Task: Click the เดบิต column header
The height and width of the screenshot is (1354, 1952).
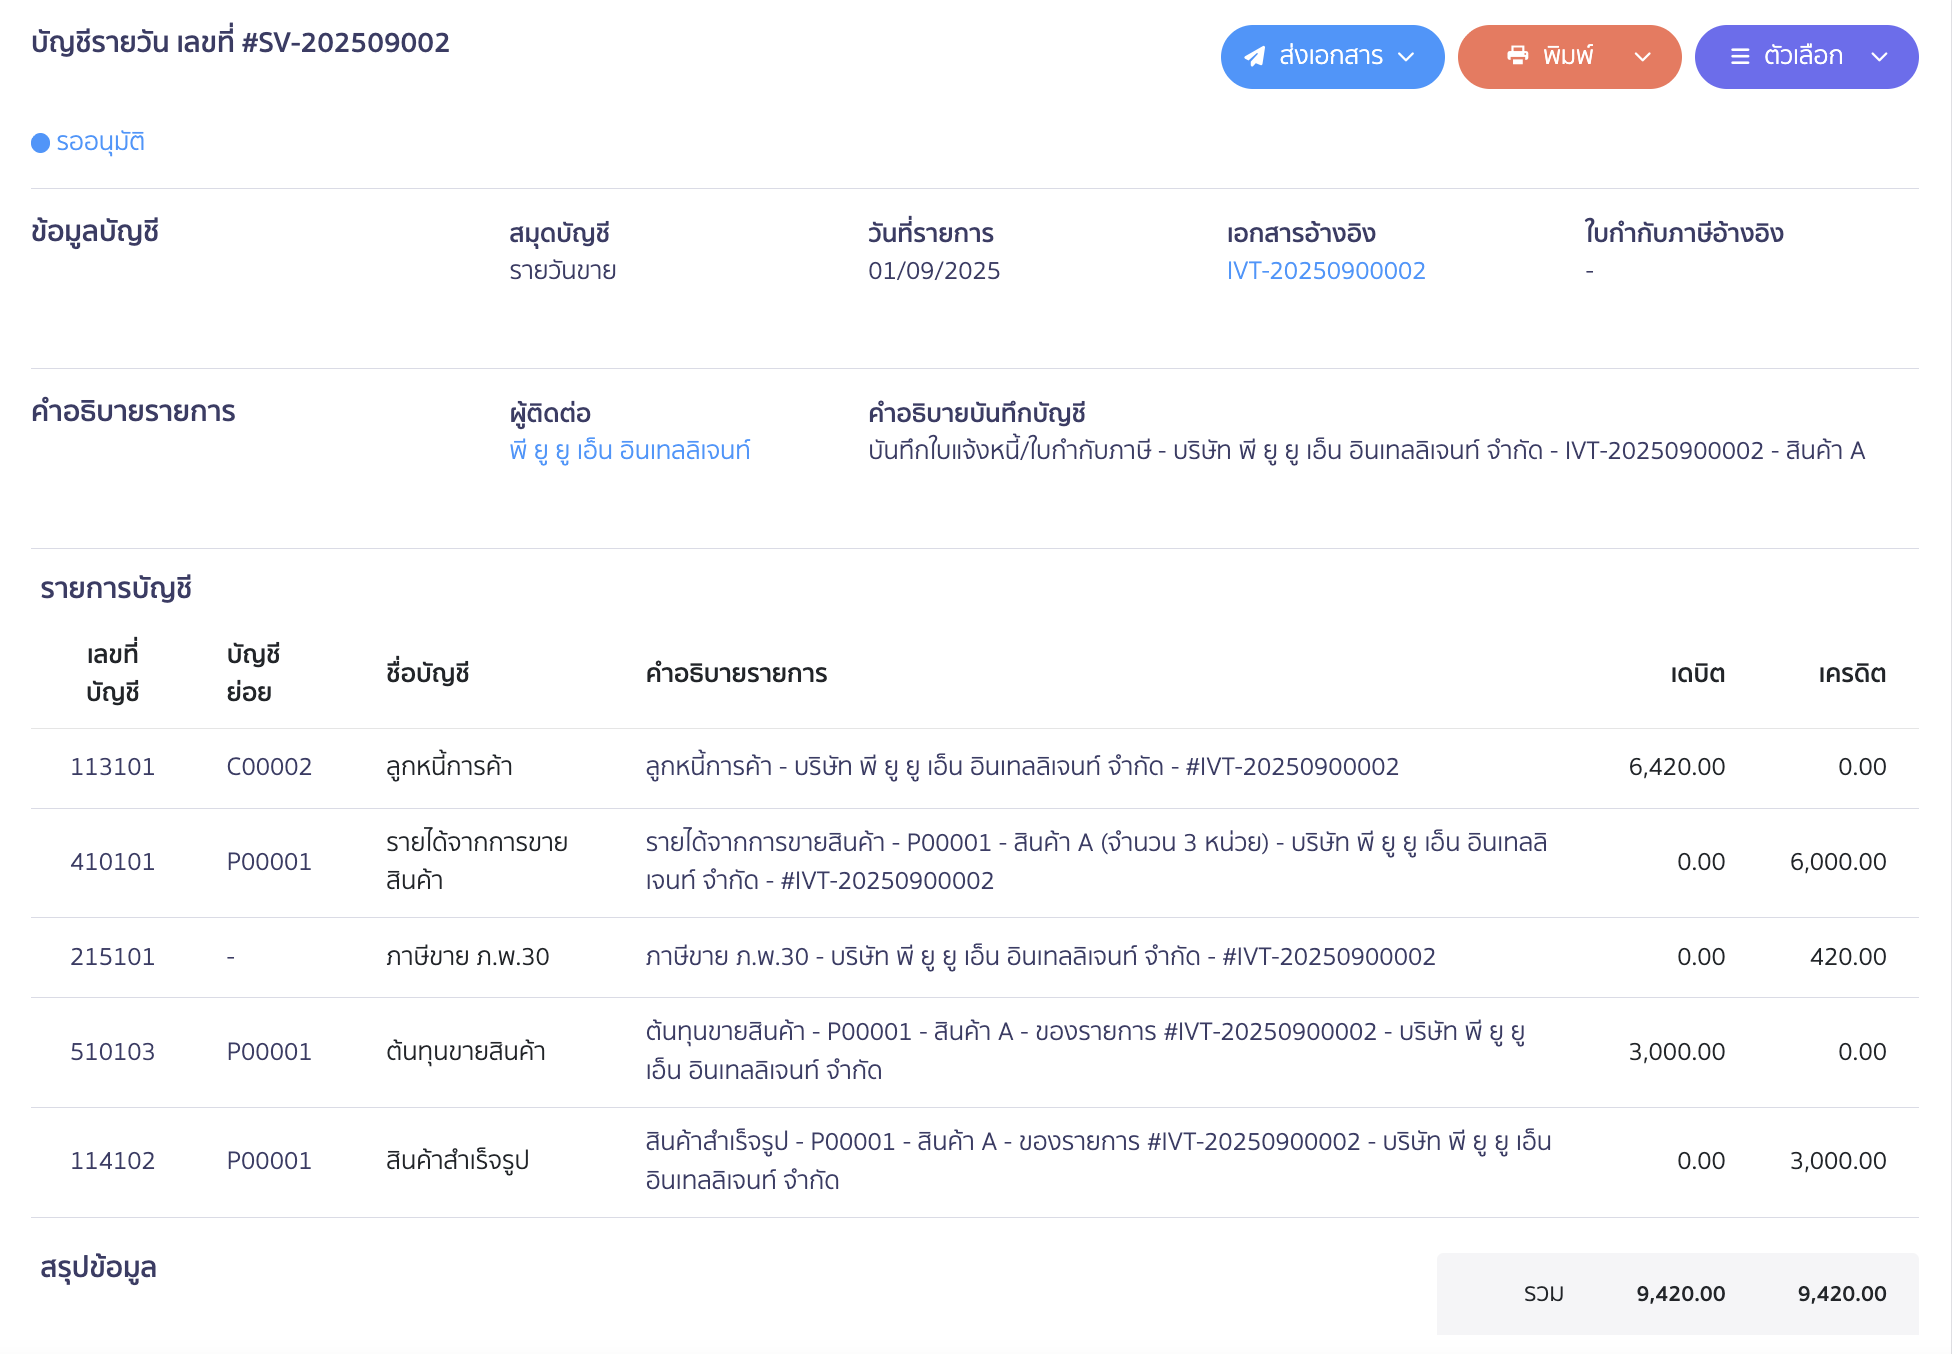Action: coord(1697,674)
